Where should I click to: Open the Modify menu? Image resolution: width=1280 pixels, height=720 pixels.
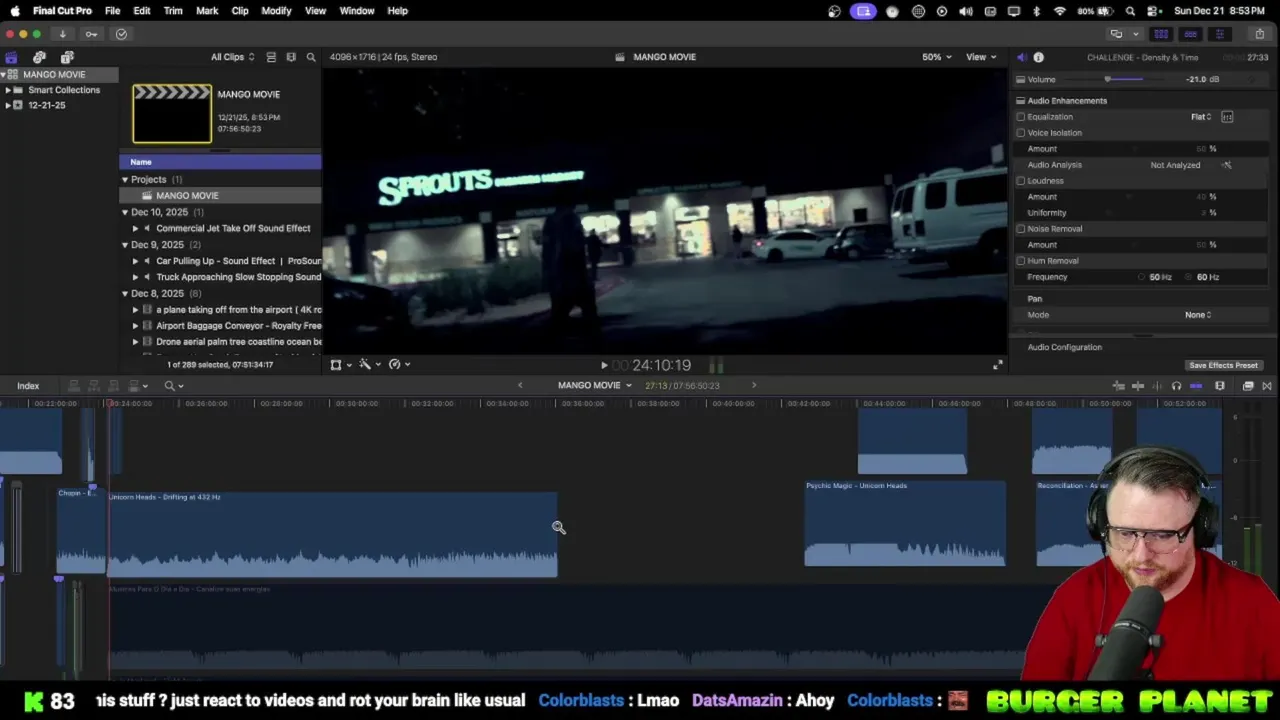click(276, 11)
